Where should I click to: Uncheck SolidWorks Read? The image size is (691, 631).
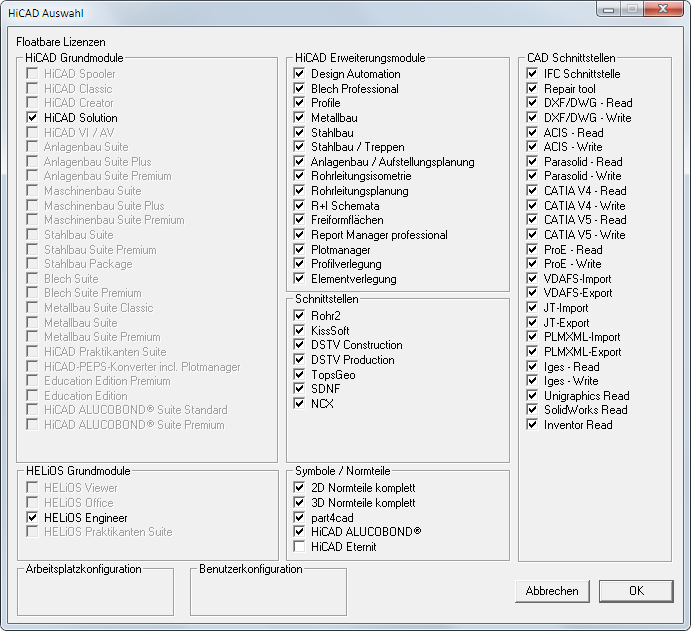[532, 410]
